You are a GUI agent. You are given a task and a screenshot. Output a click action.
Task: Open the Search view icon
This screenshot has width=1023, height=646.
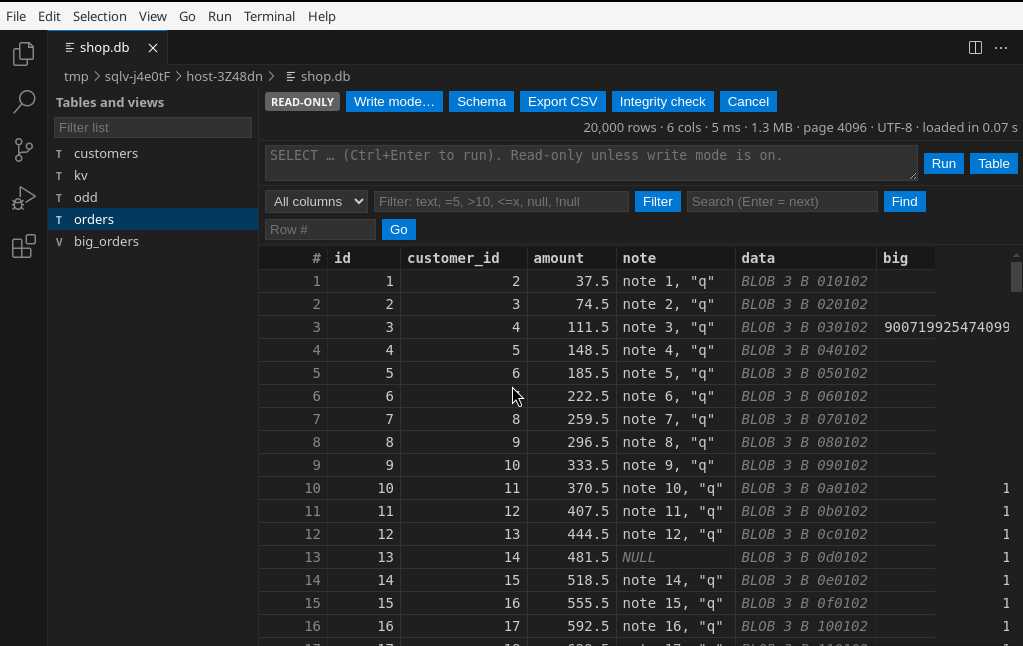(x=23, y=102)
